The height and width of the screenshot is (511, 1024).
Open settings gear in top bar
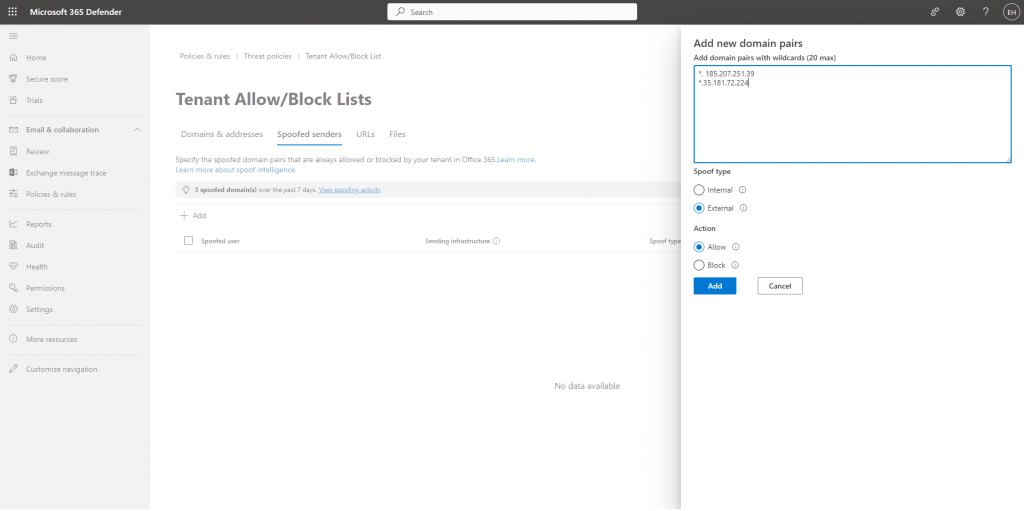(x=961, y=12)
